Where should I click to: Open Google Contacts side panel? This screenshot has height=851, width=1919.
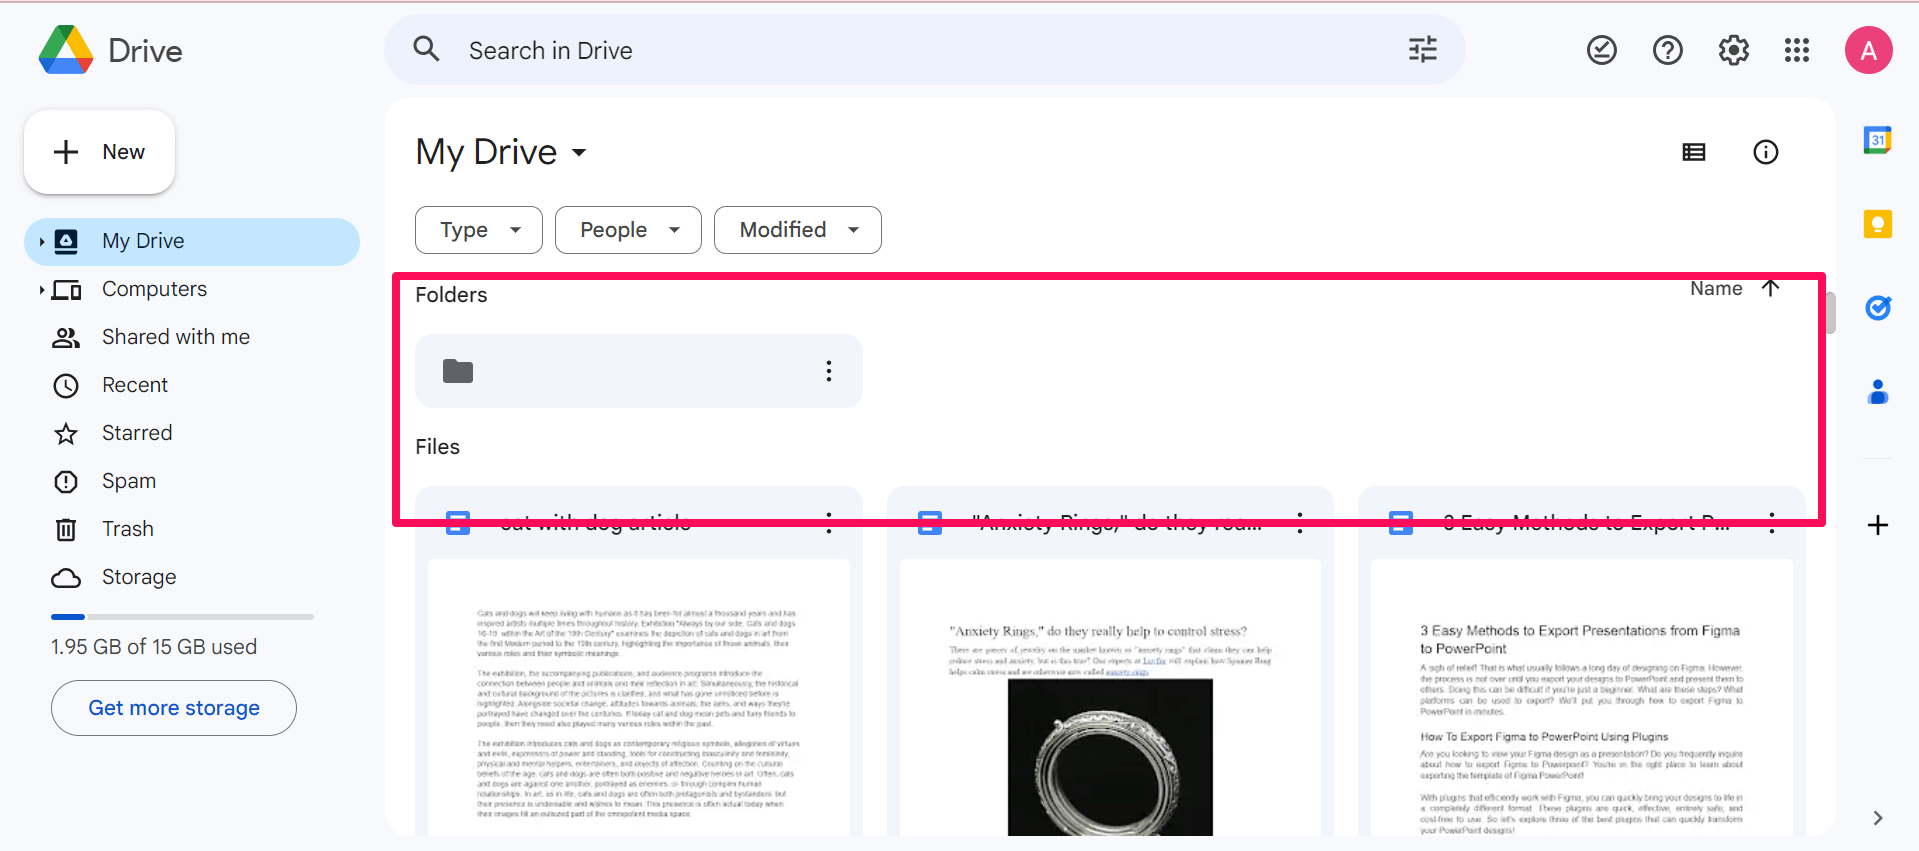(x=1878, y=392)
